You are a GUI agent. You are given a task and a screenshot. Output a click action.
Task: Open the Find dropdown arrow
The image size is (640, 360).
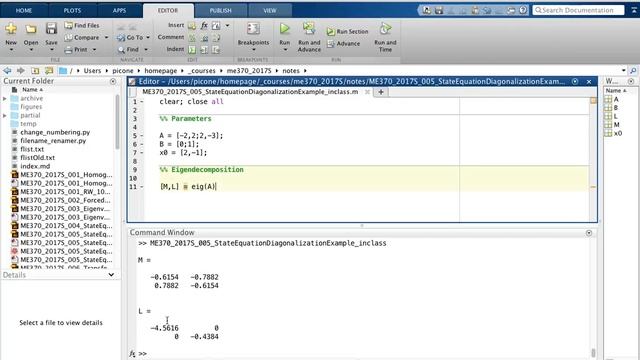click(146, 49)
